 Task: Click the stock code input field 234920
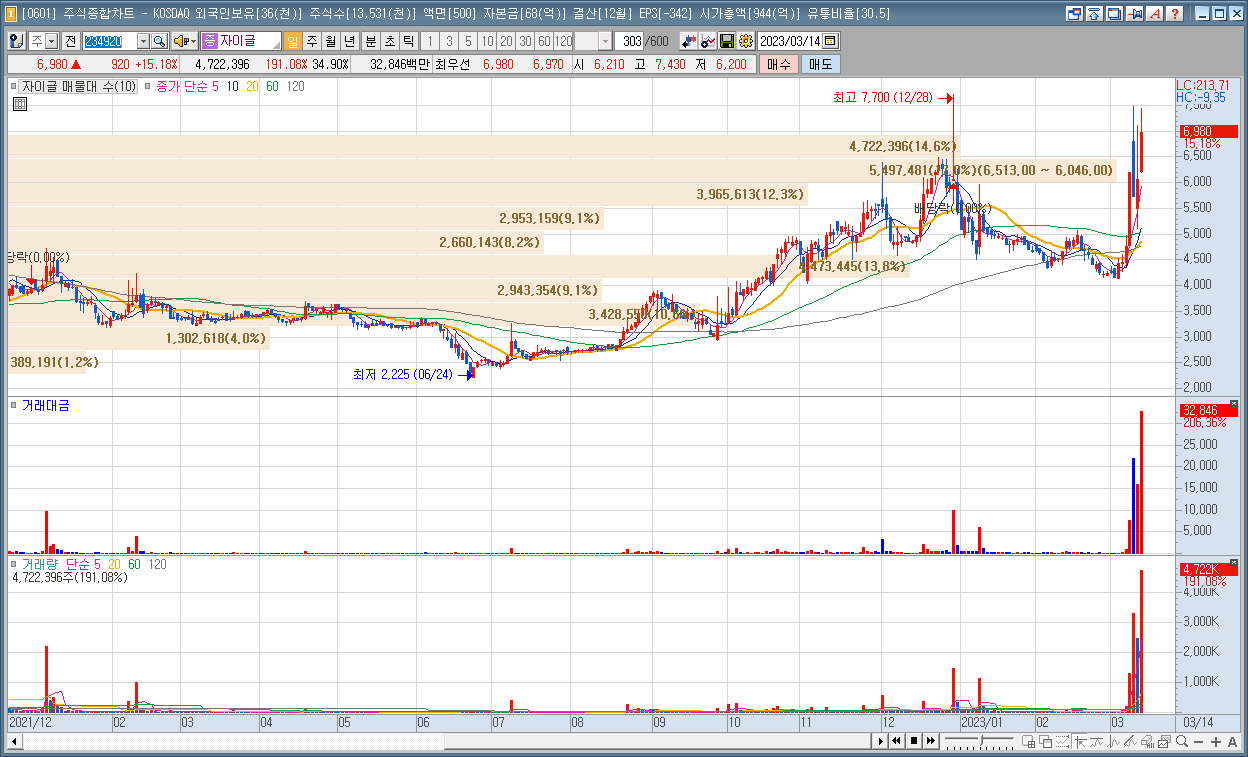(x=109, y=41)
